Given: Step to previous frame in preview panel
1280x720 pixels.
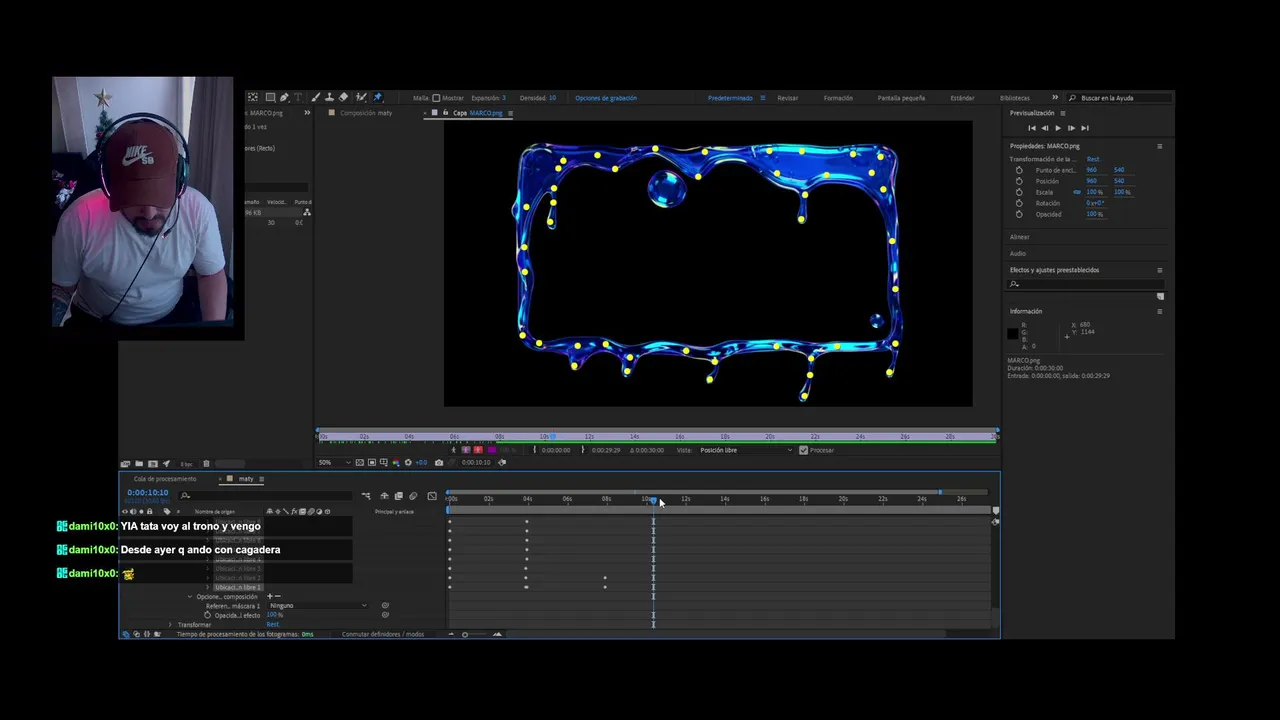Looking at the screenshot, I should coord(1045,128).
